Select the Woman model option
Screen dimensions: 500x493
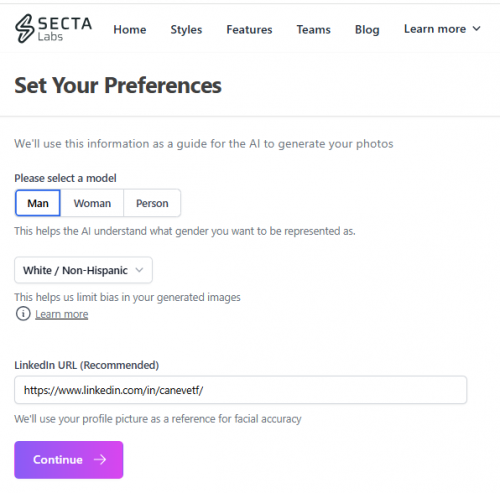[92, 203]
